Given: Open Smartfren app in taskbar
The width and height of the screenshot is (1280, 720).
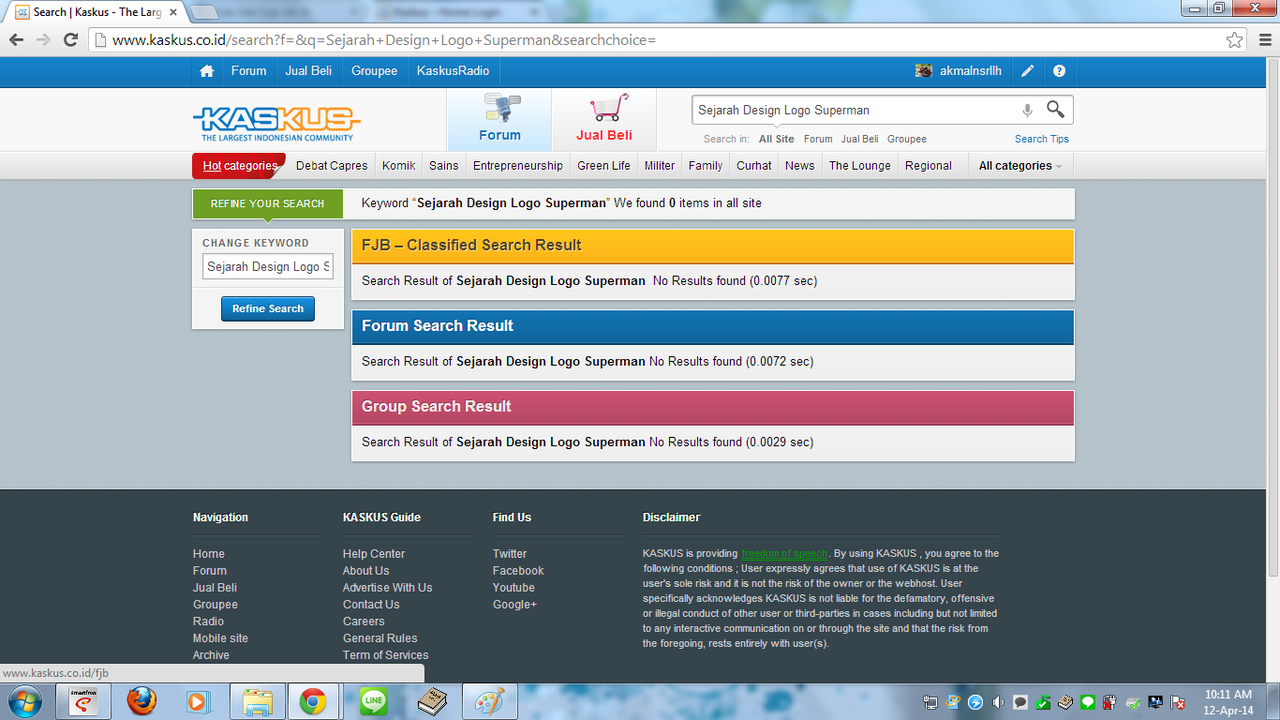Looking at the screenshot, I should 83,702.
